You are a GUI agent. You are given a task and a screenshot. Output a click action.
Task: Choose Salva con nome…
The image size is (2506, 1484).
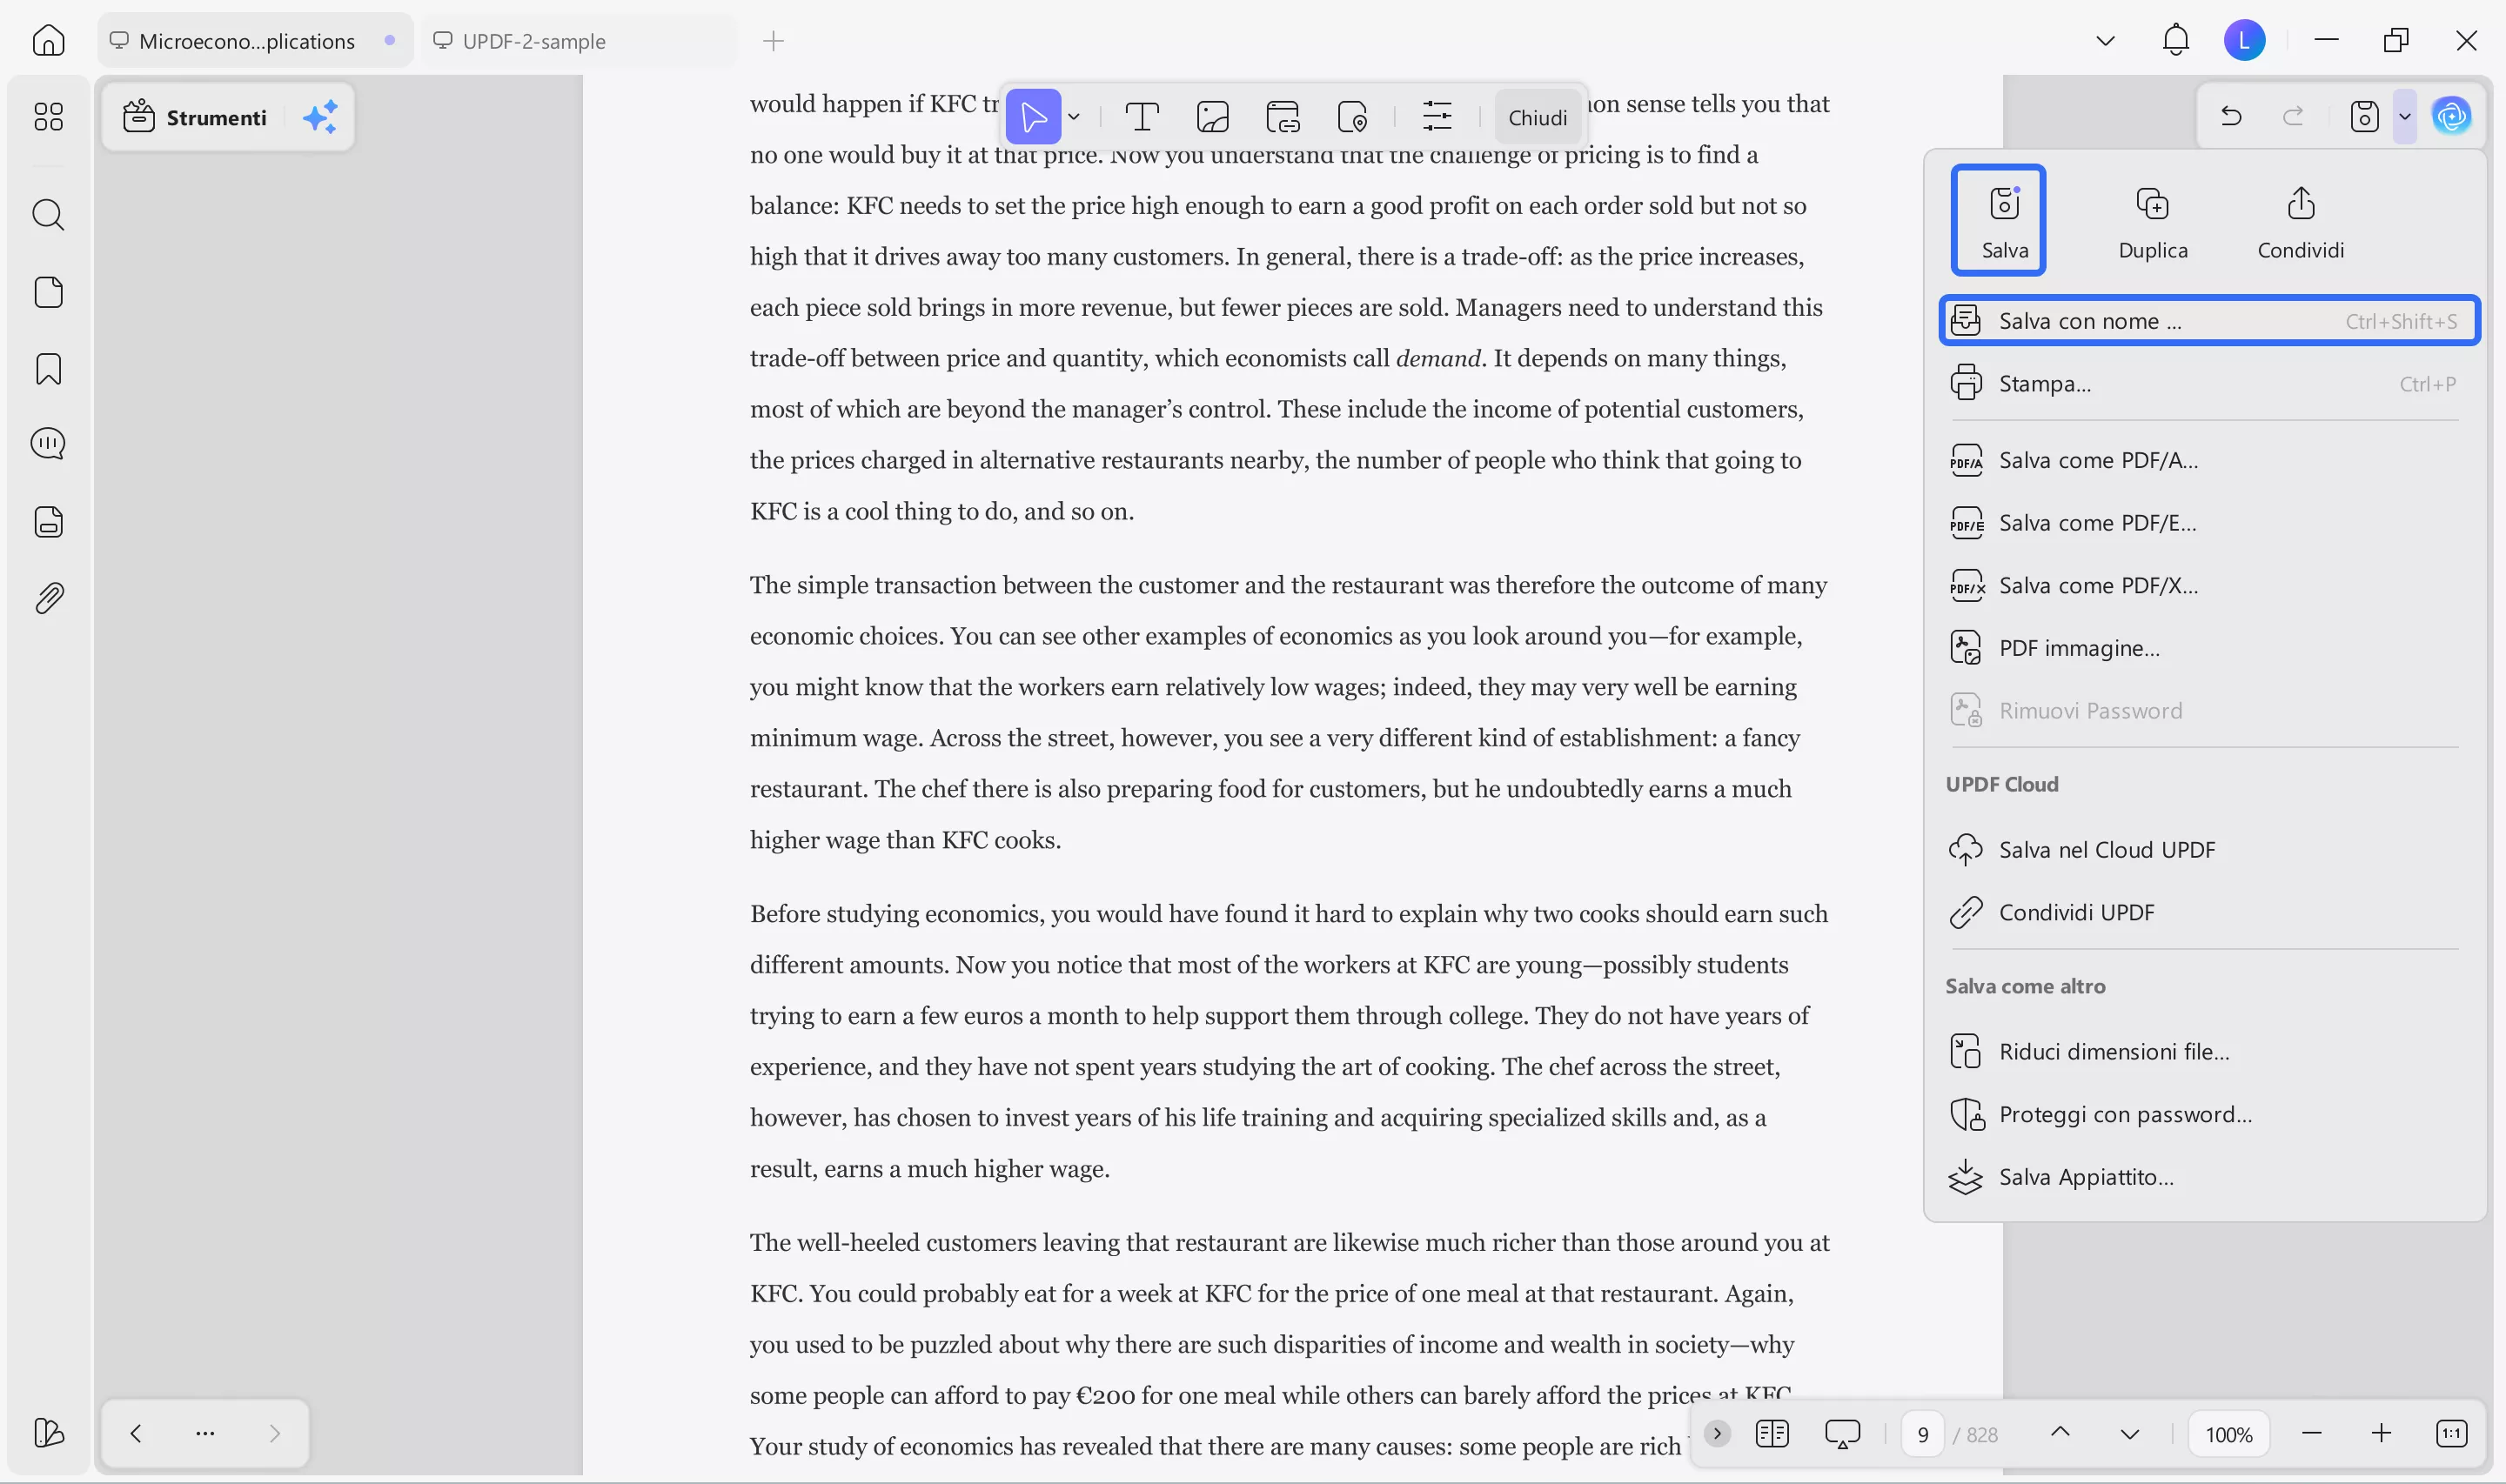click(2208, 320)
